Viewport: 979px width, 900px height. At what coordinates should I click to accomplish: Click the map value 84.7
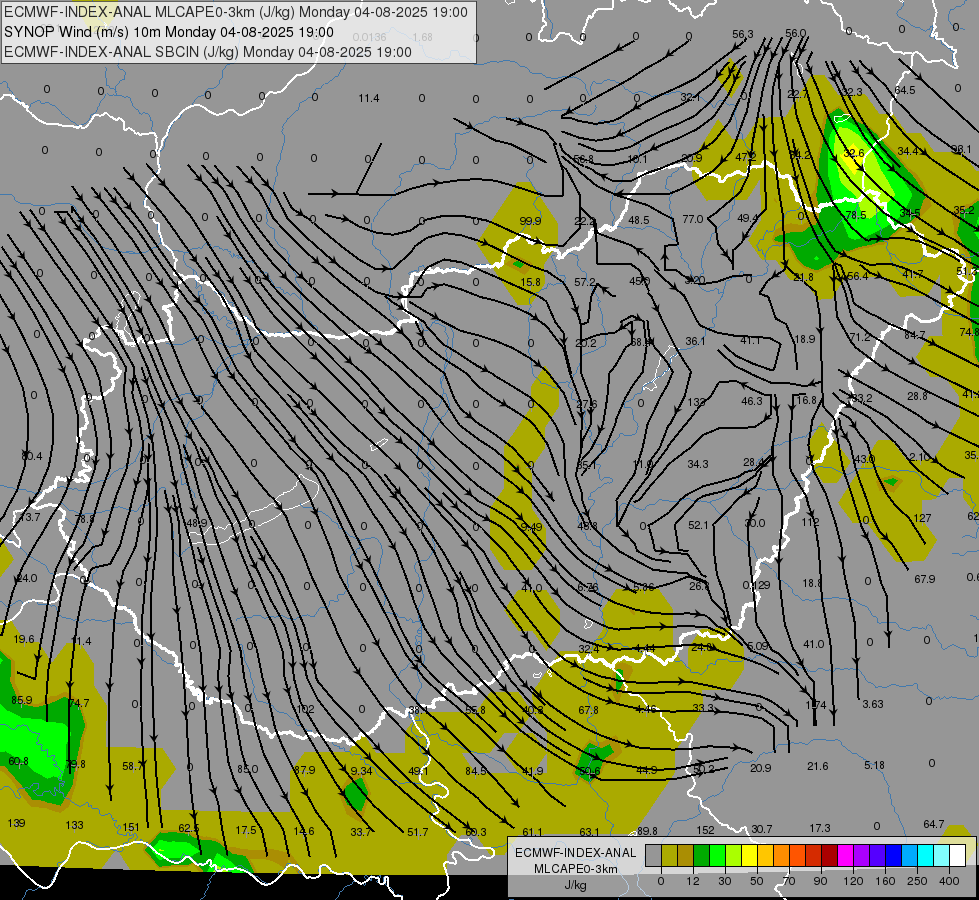(x=915, y=335)
